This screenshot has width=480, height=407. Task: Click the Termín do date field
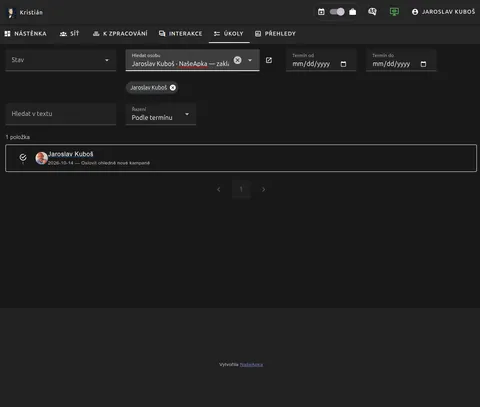click(401, 60)
